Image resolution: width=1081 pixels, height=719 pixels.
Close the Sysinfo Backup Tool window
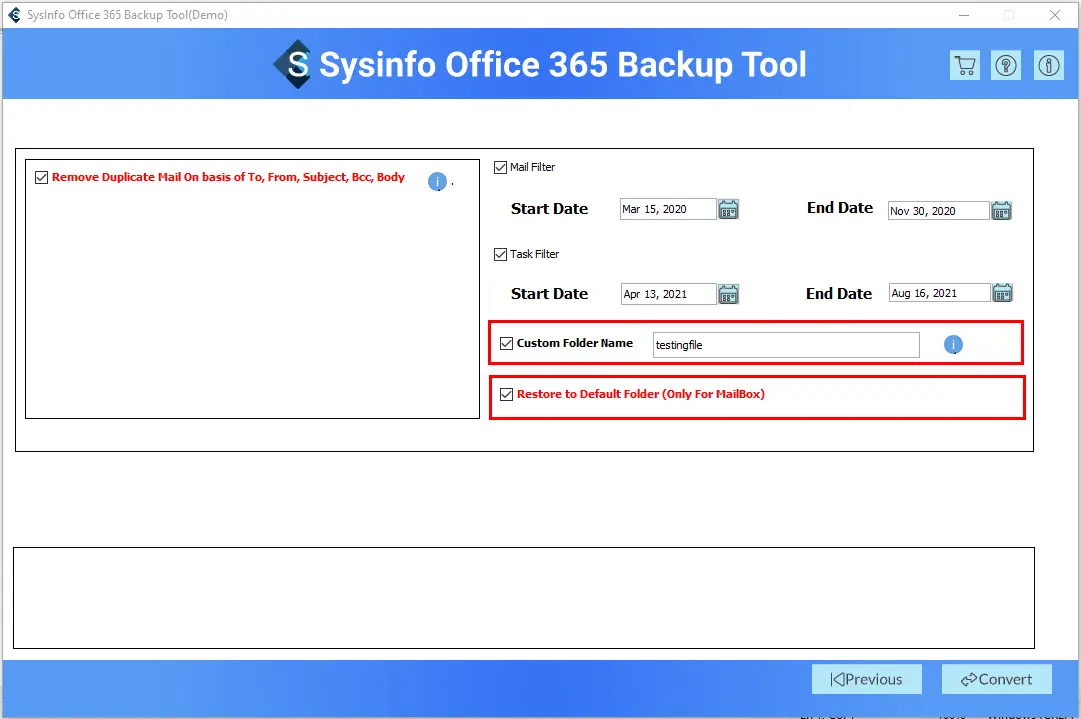(1055, 15)
